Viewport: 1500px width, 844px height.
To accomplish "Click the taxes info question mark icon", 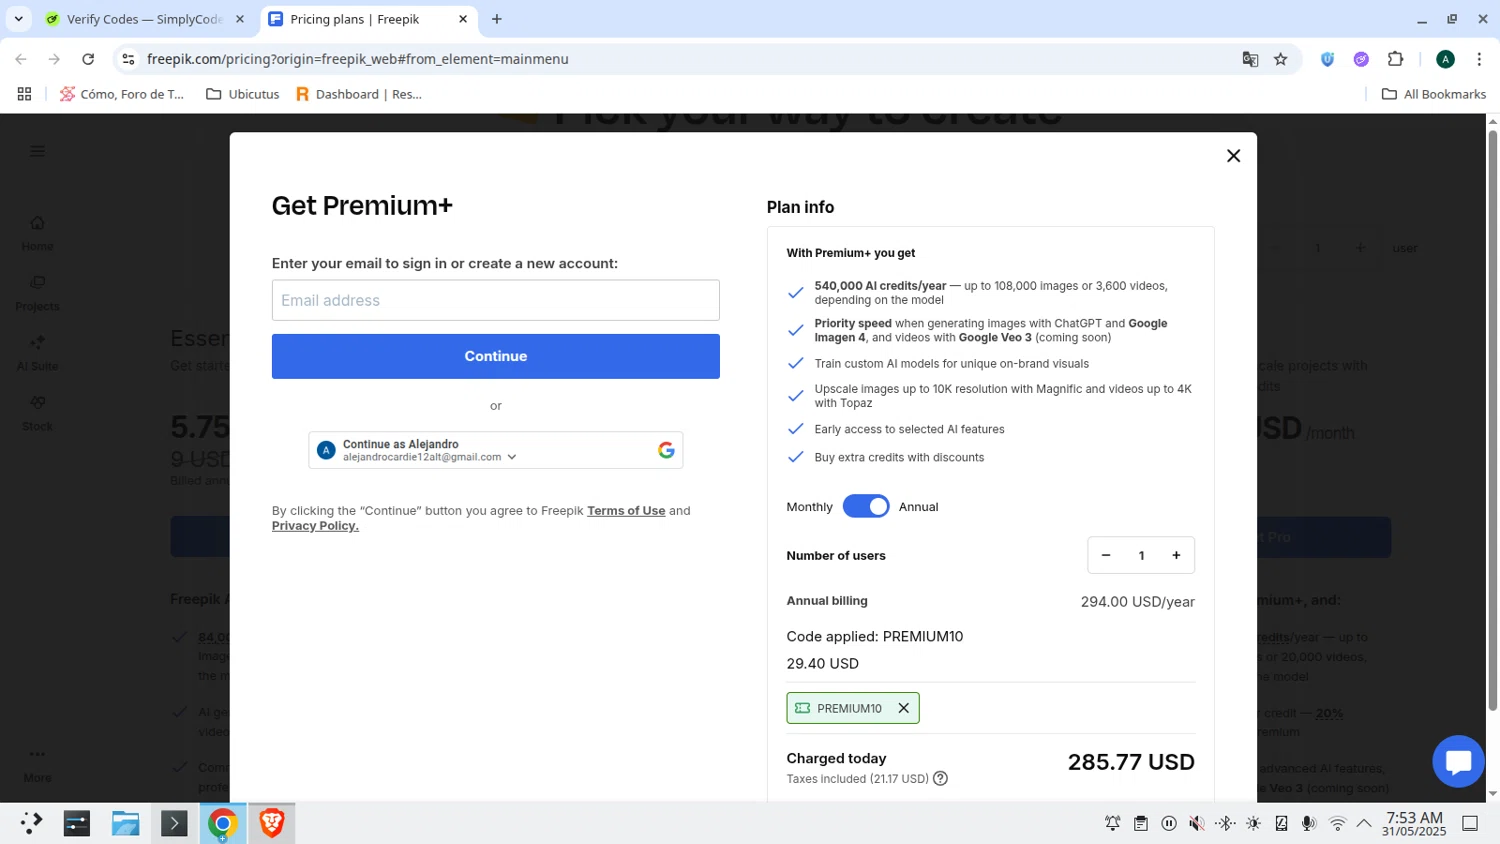I will pyautogui.click(x=940, y=779).
